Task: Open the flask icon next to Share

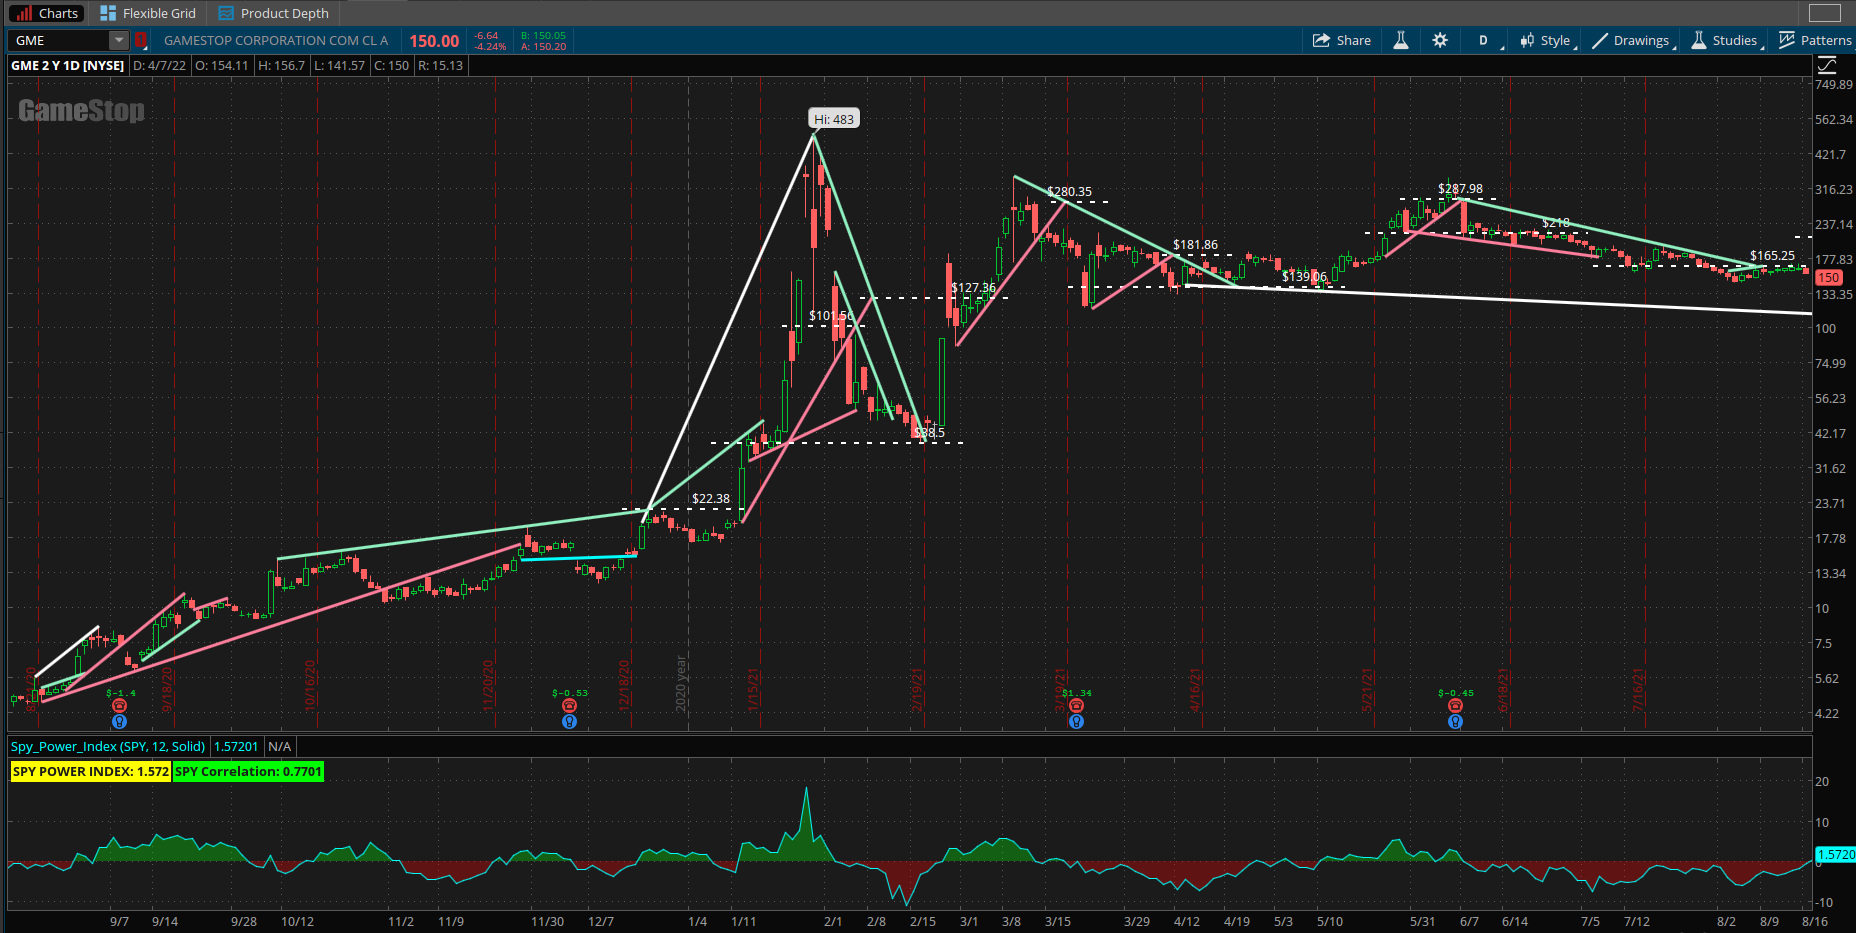Action: coord(1401,40)
